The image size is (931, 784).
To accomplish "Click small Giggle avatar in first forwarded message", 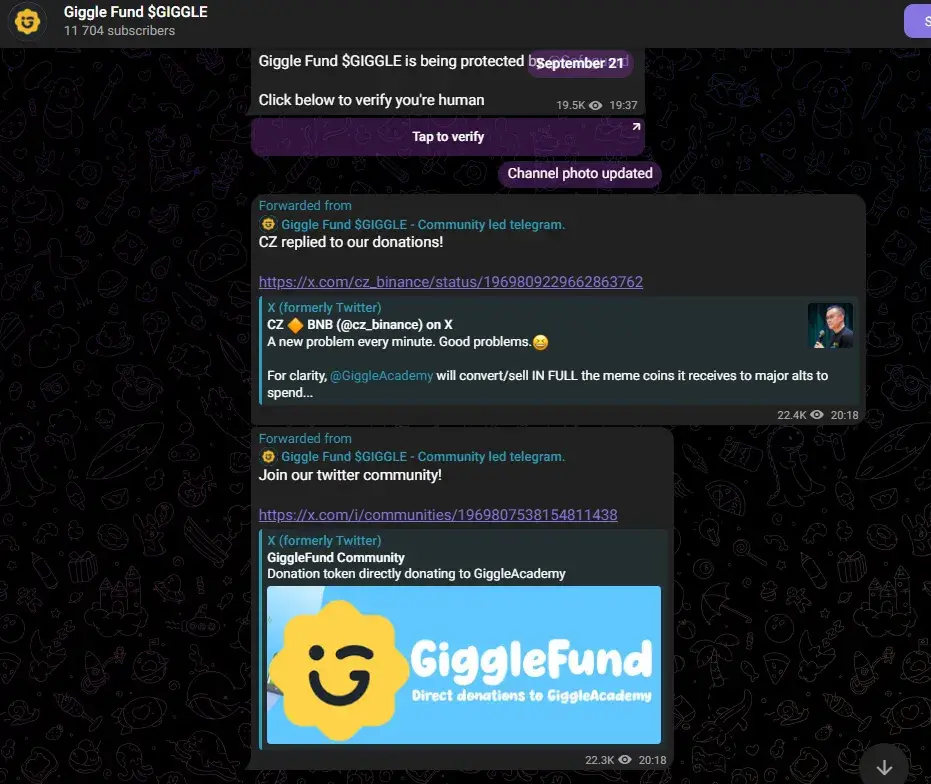I will (268, 225).
